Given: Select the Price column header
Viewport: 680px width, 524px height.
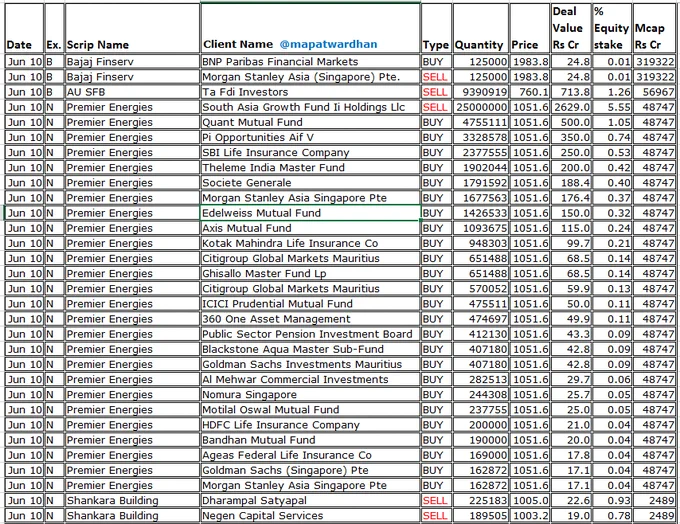Looking at the screenshot, I should (530, 28).
